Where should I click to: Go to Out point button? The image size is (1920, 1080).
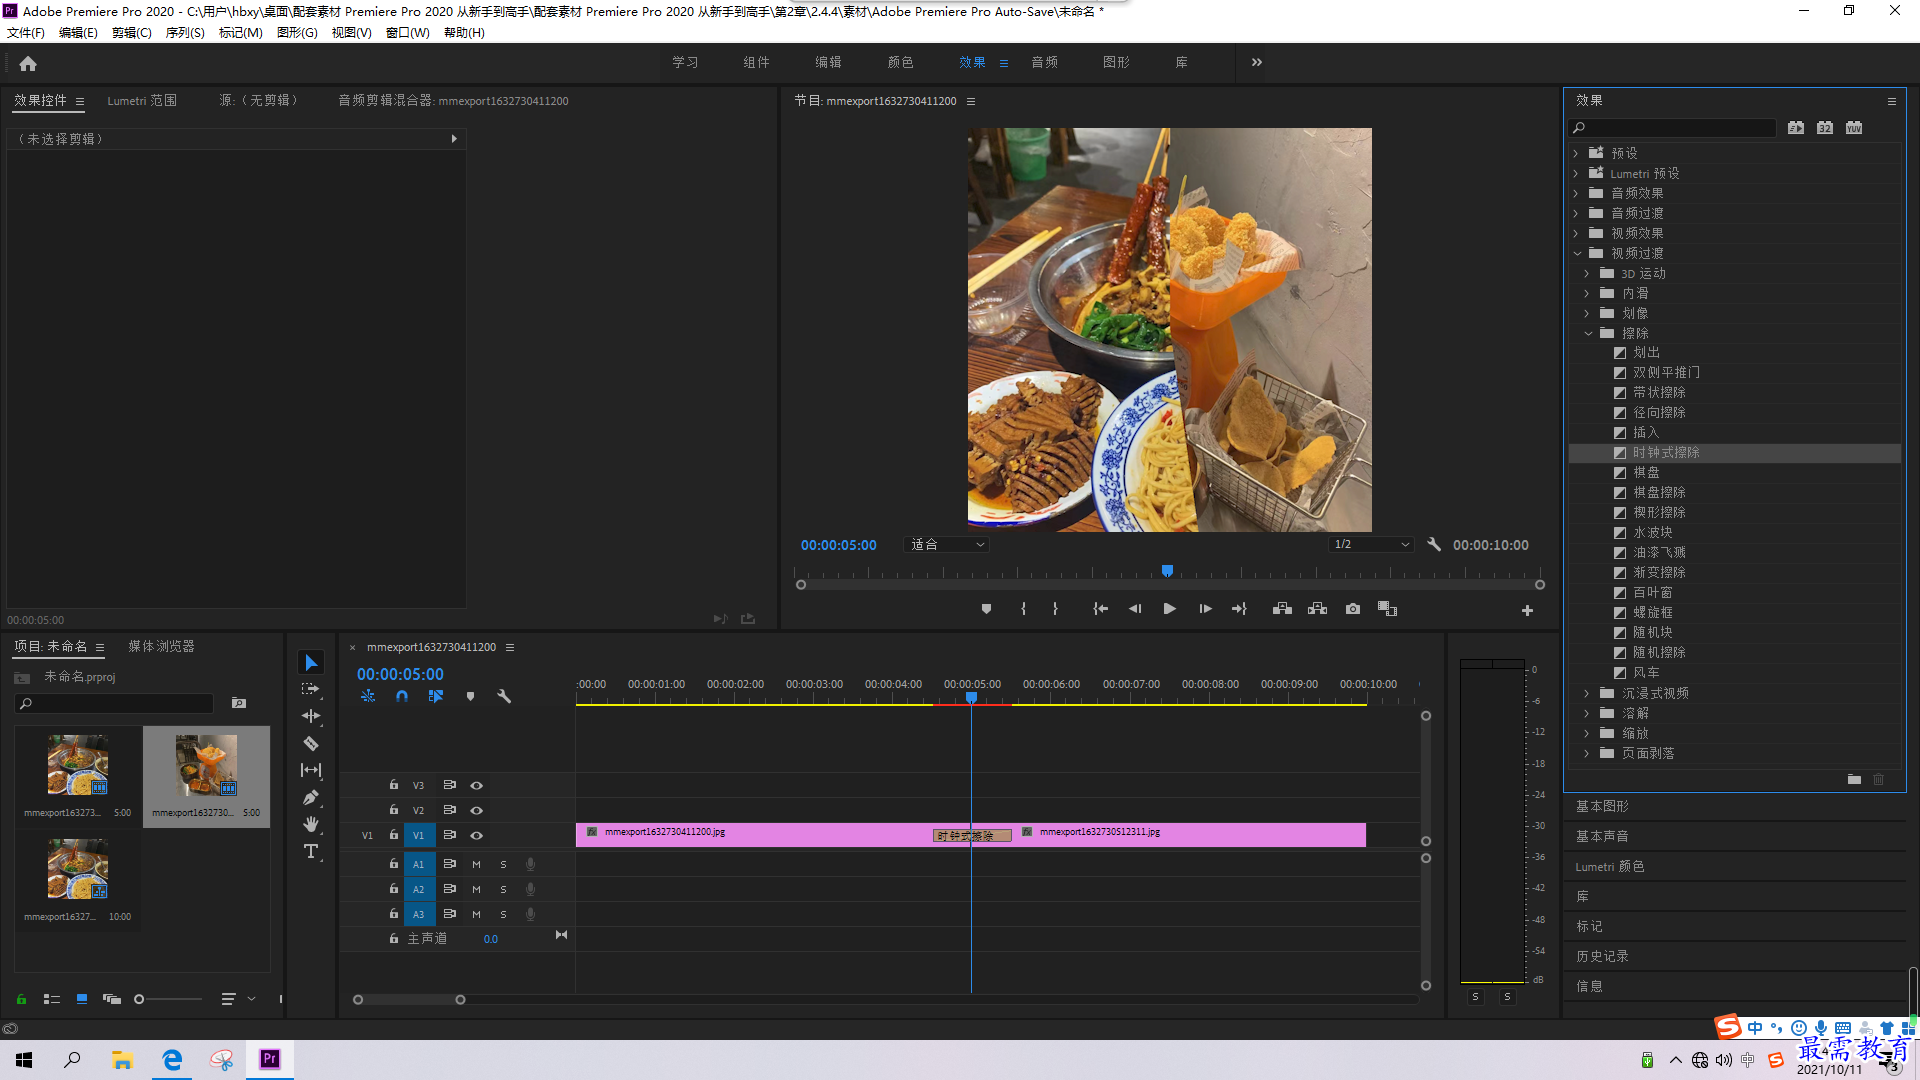coord(1240,609)
